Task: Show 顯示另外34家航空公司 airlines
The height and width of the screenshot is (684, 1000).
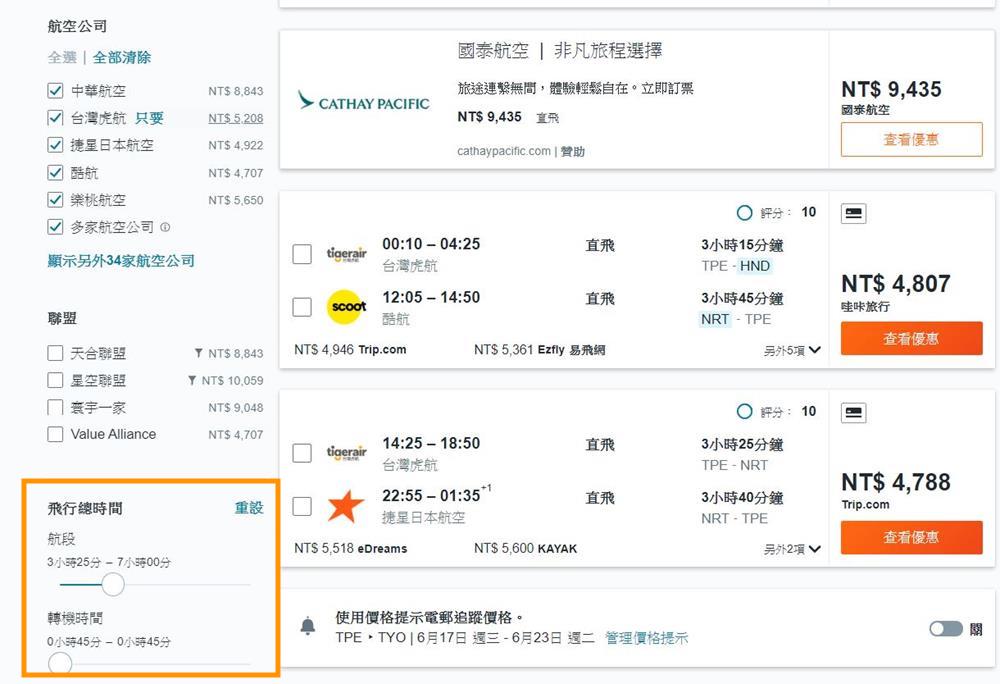Action: coord(121,261)
